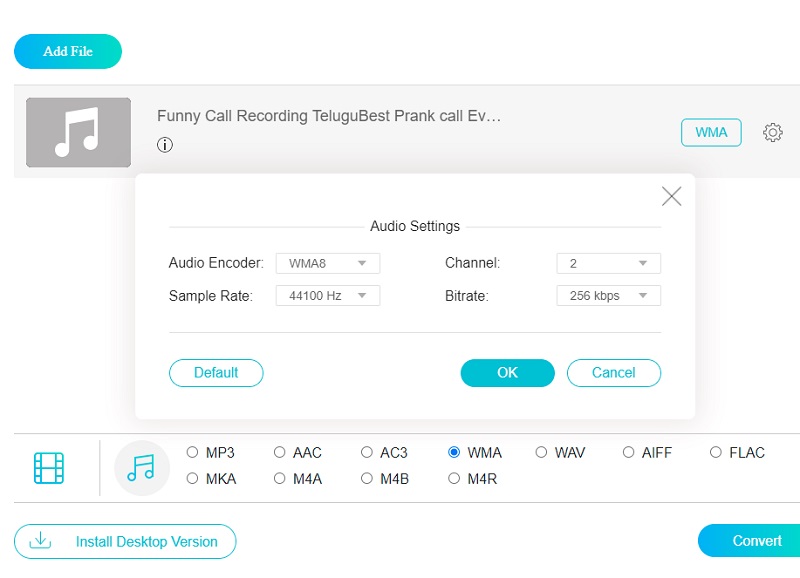The width and height of the screenshot is (800, 578).
Task: Start conversion with the Convert button
Action: [757, 541]
